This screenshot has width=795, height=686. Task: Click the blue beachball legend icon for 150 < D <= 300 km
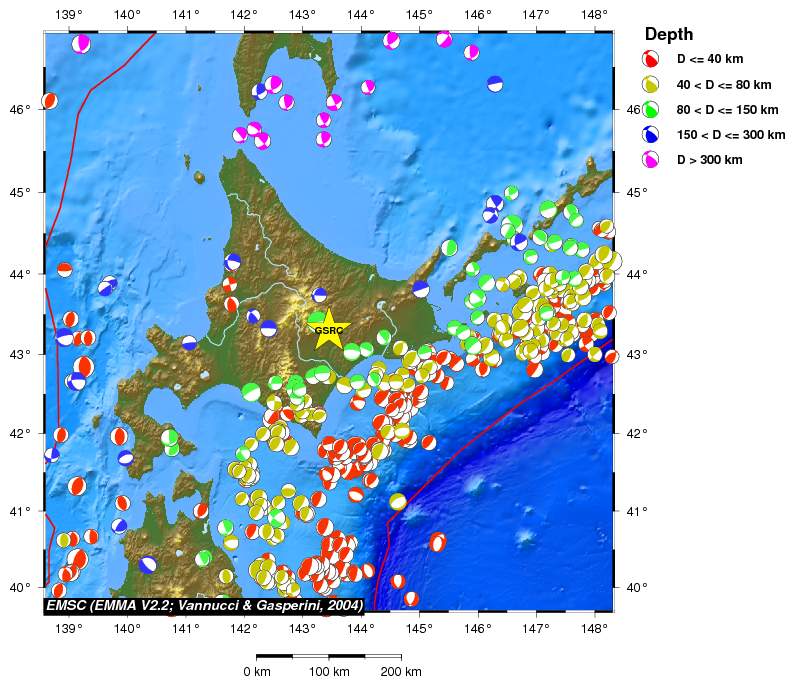pyautogui.click(x=651, y=134)
